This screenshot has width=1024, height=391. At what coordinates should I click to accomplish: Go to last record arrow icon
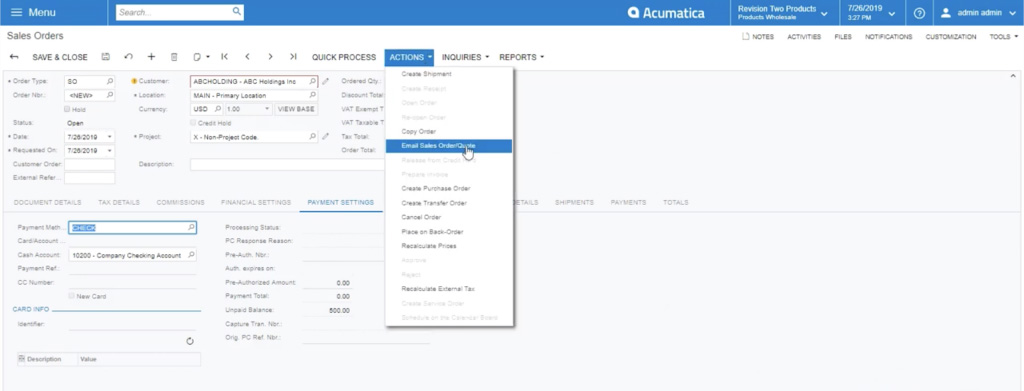[x=293, y=57]
